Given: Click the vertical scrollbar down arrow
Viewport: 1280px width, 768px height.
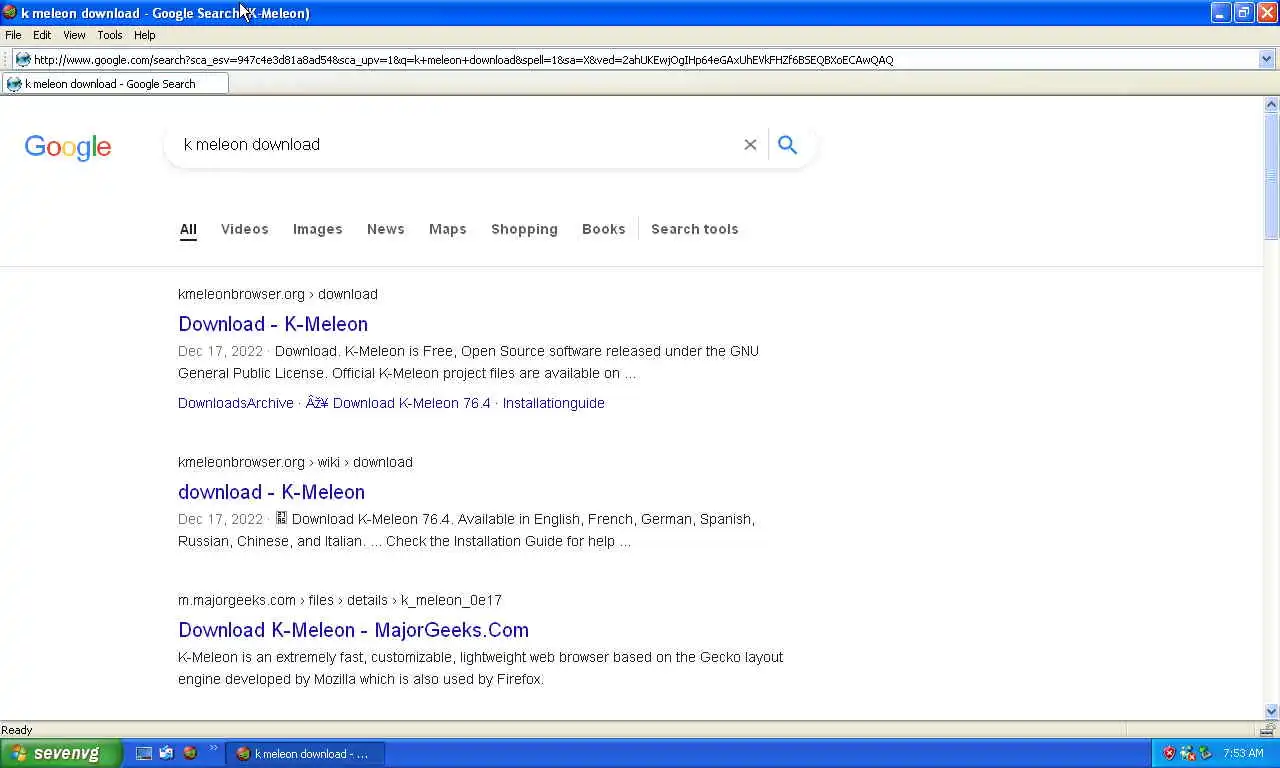Looking at the screenshot, I should 1272,711.
